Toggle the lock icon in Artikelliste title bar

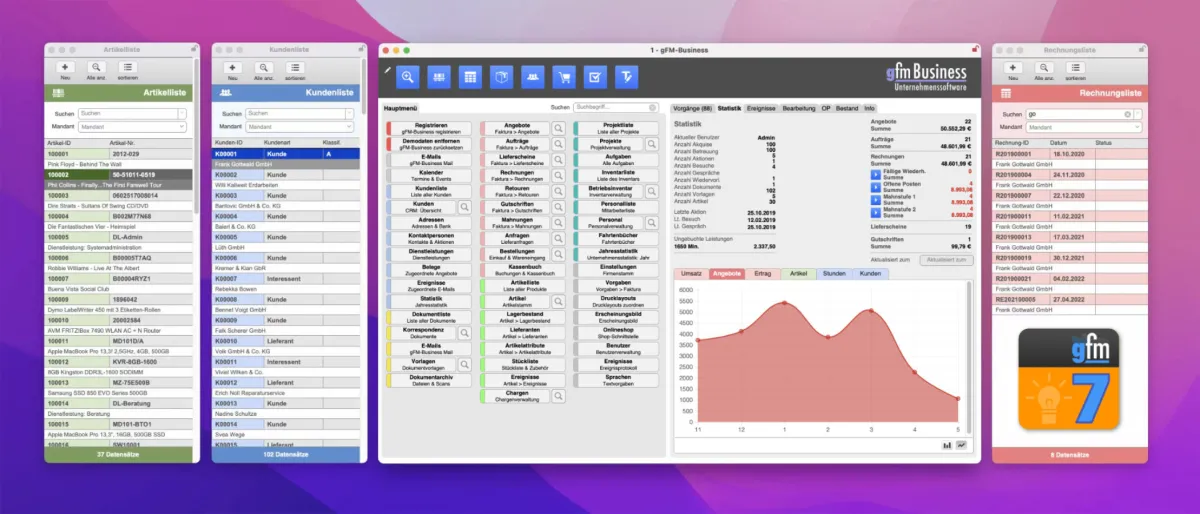193,49
